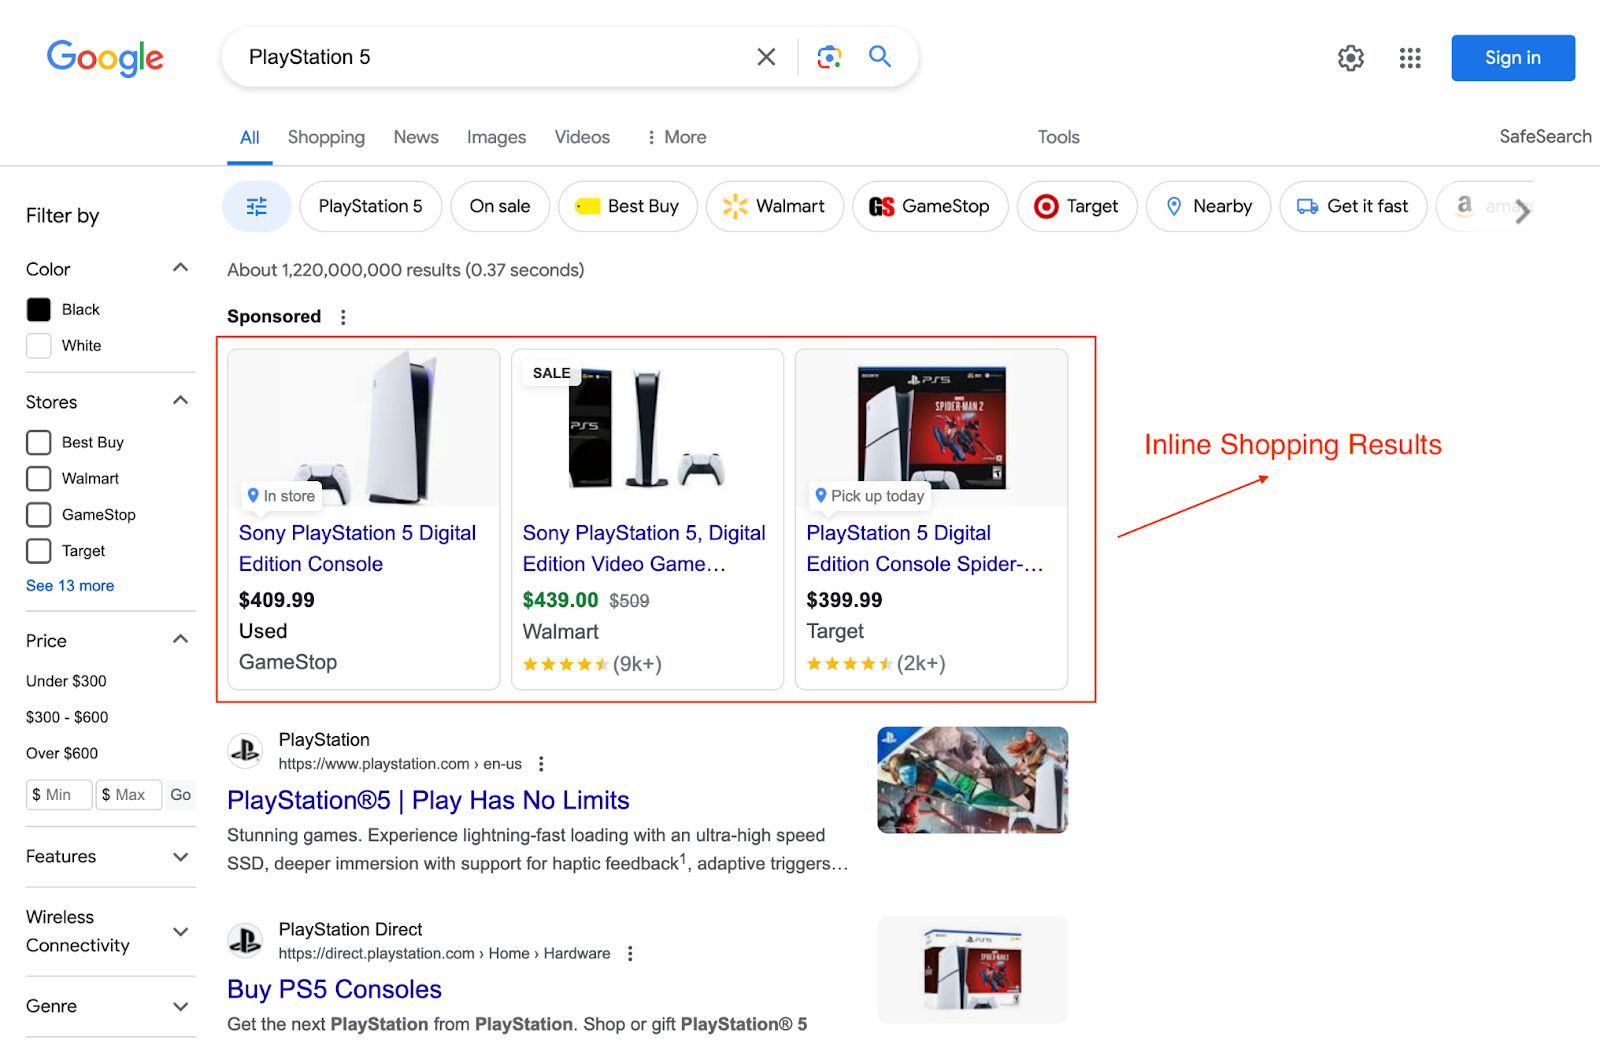Select $300 - $600 price range

point(67,717)
